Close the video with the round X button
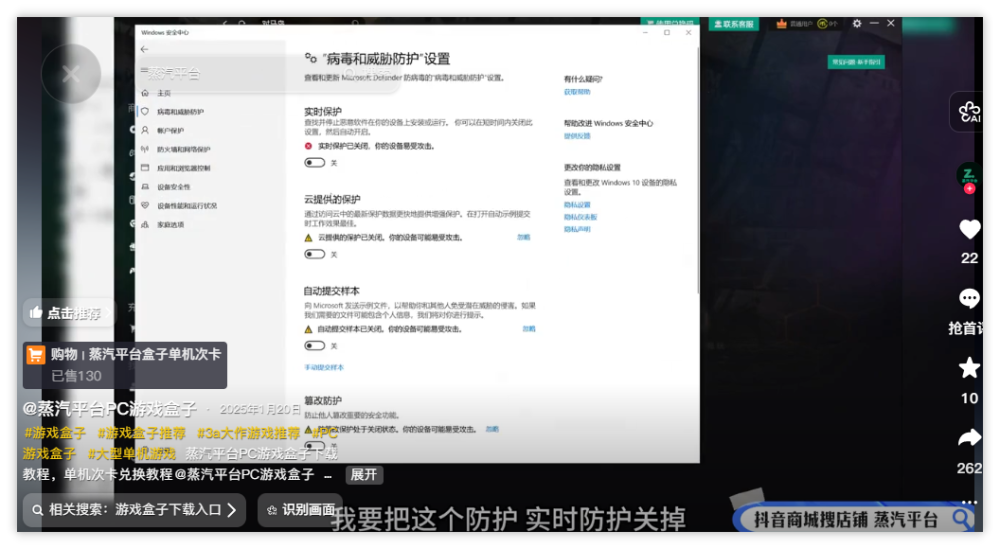 [x=71, y=74]
